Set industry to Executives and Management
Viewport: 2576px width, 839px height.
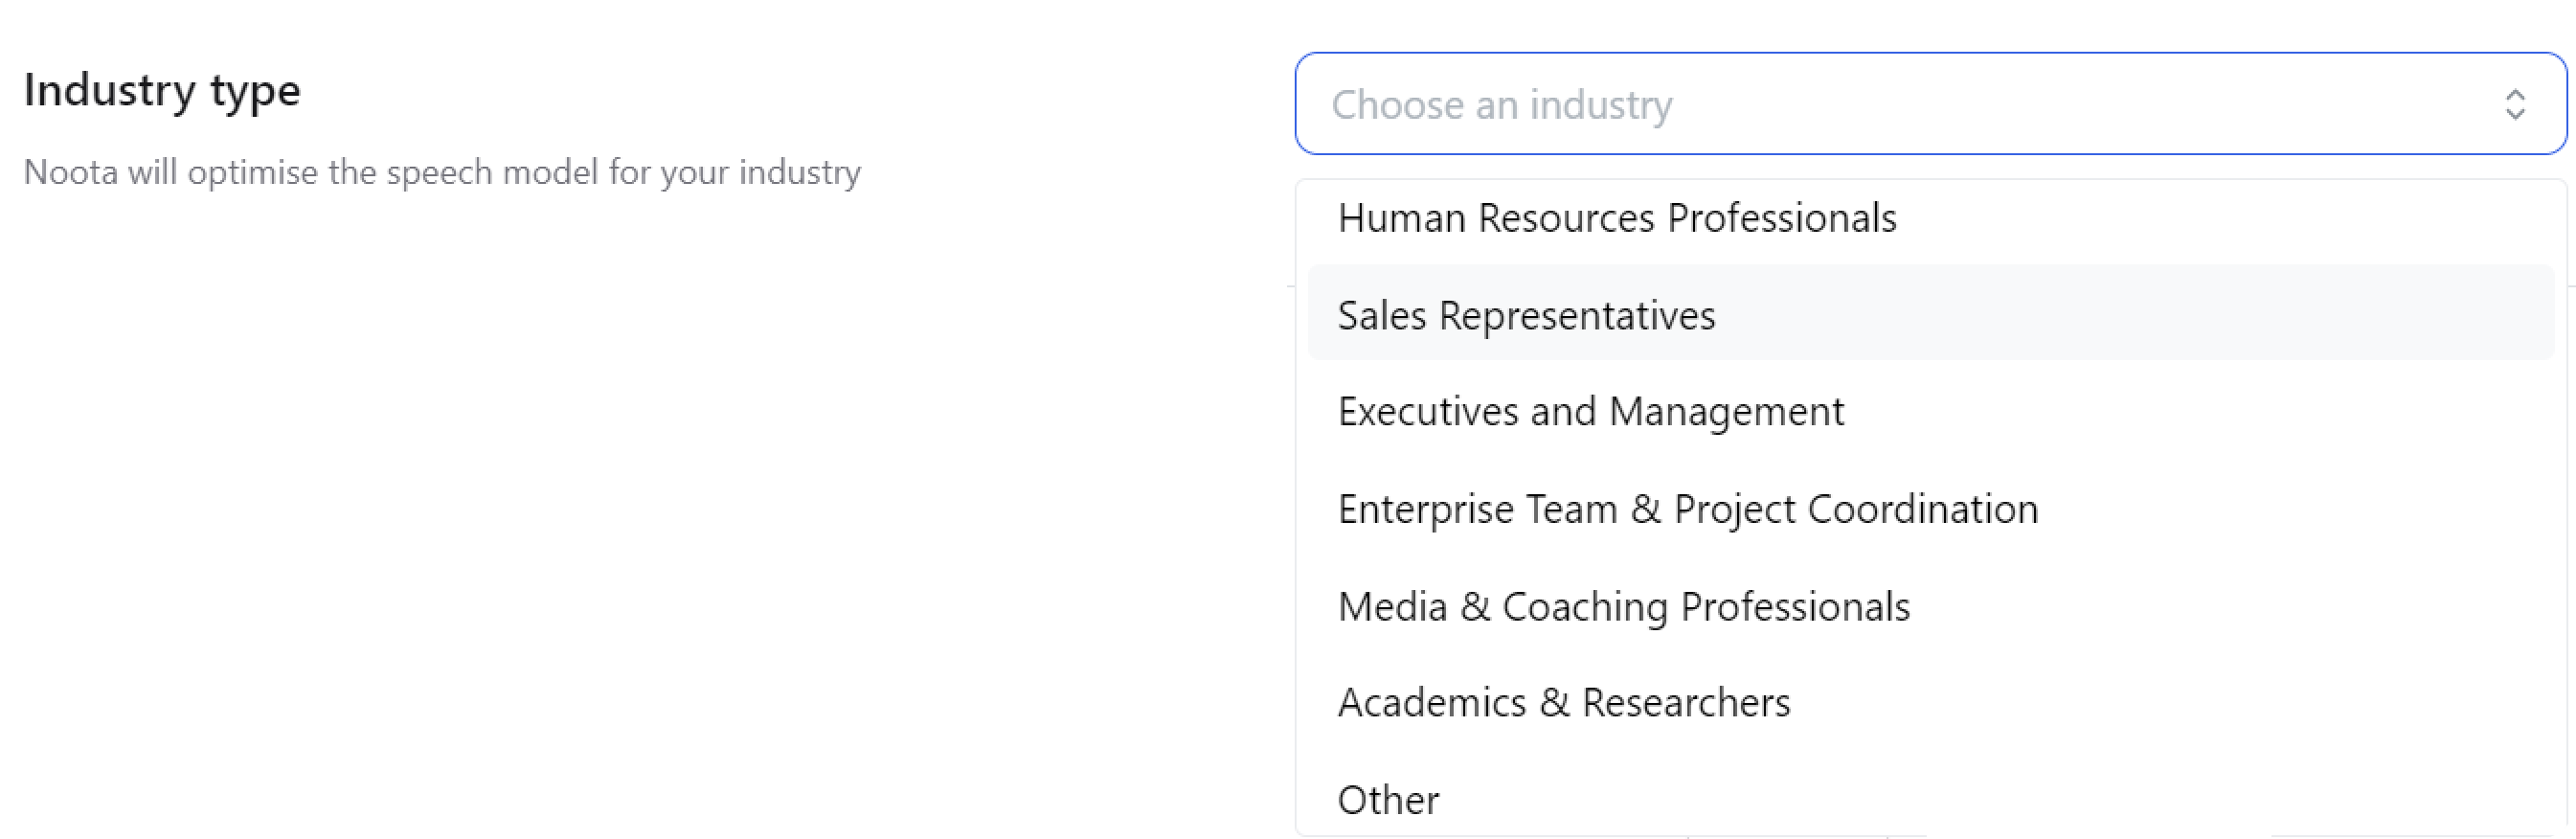1590,412
